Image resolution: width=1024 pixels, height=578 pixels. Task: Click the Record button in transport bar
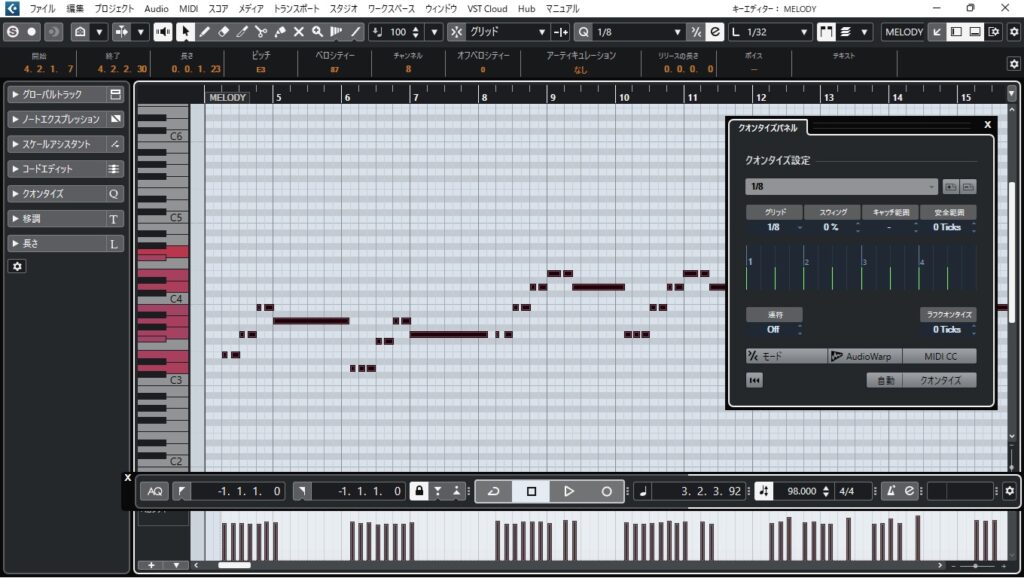click(x=606, y=491)
